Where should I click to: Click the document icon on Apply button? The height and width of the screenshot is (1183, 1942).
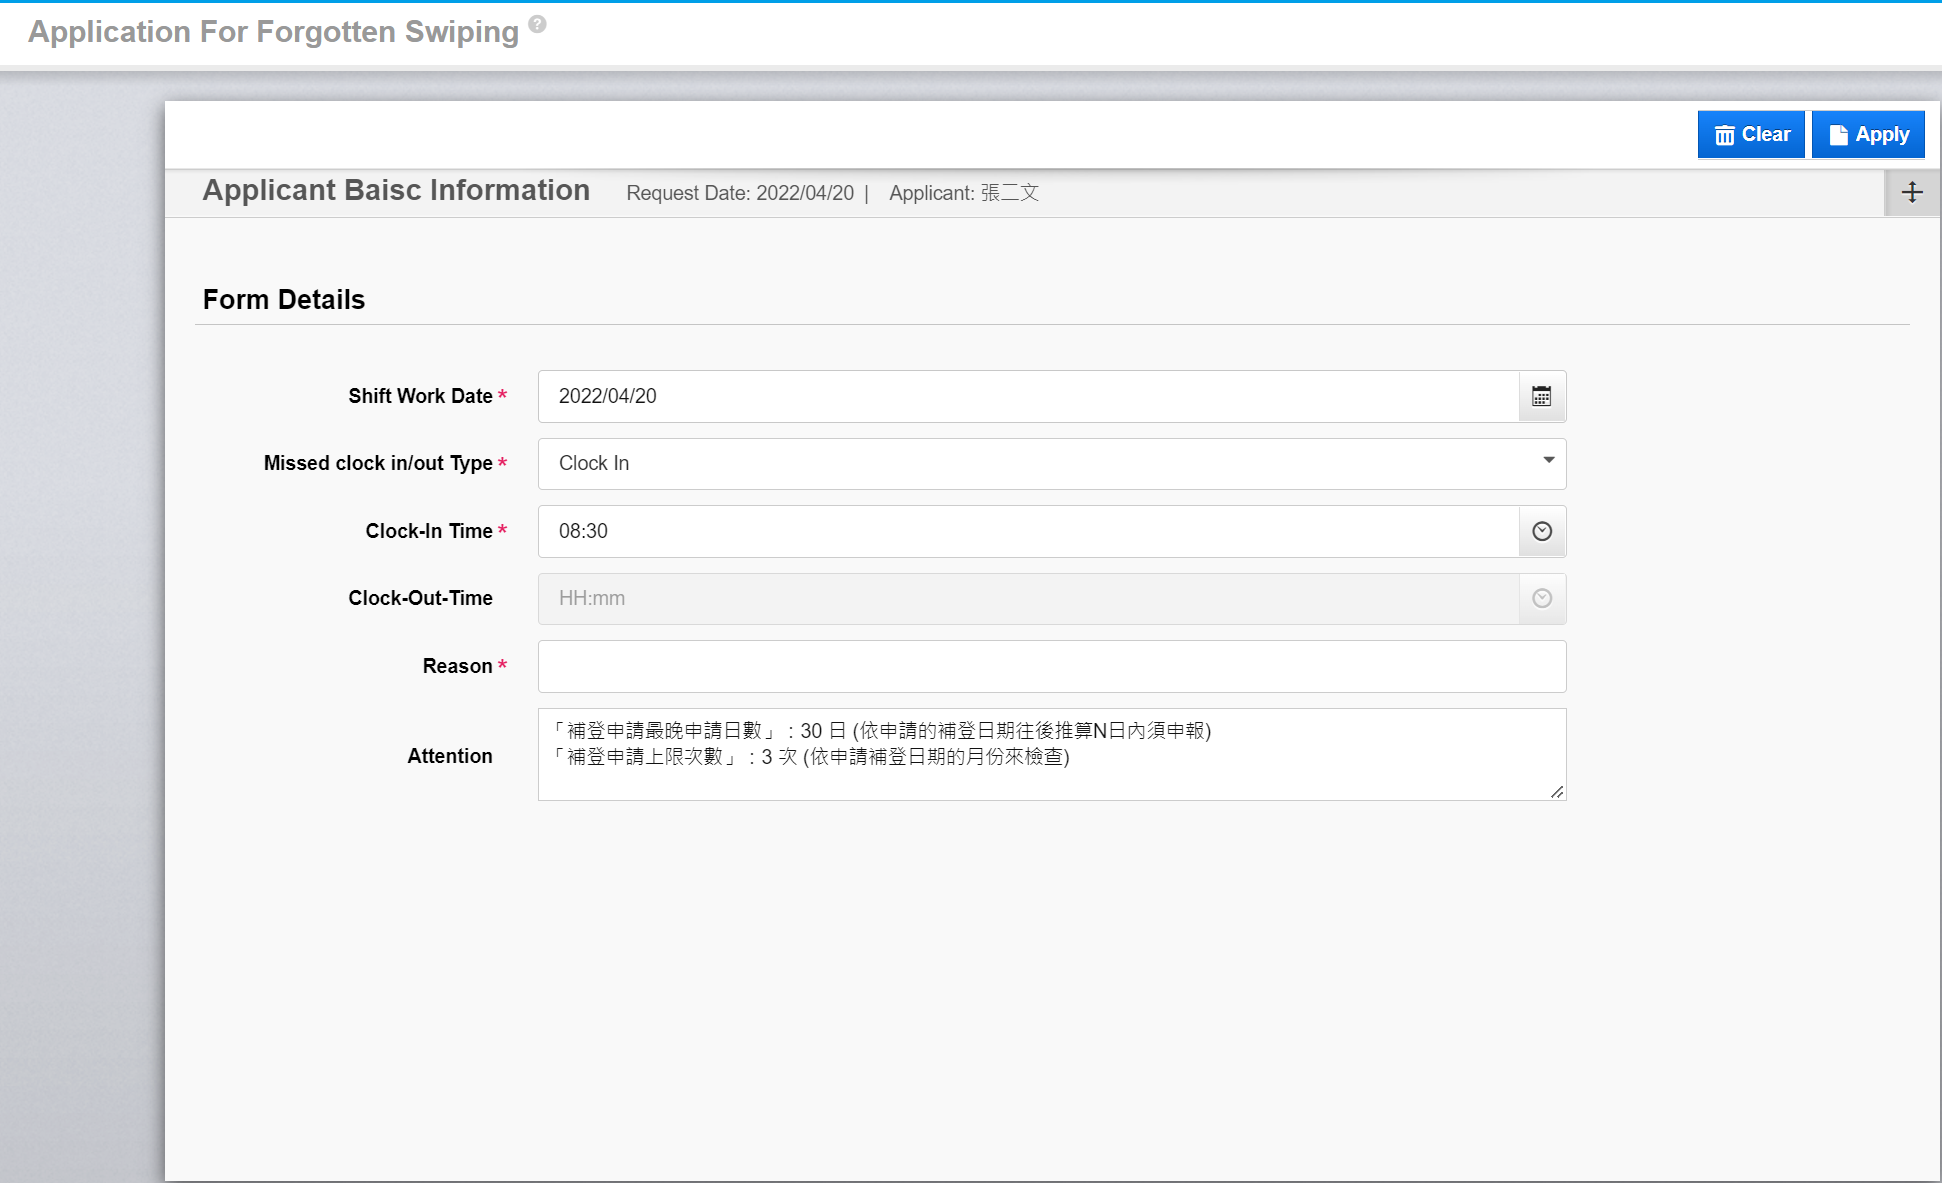point(1837,135)
